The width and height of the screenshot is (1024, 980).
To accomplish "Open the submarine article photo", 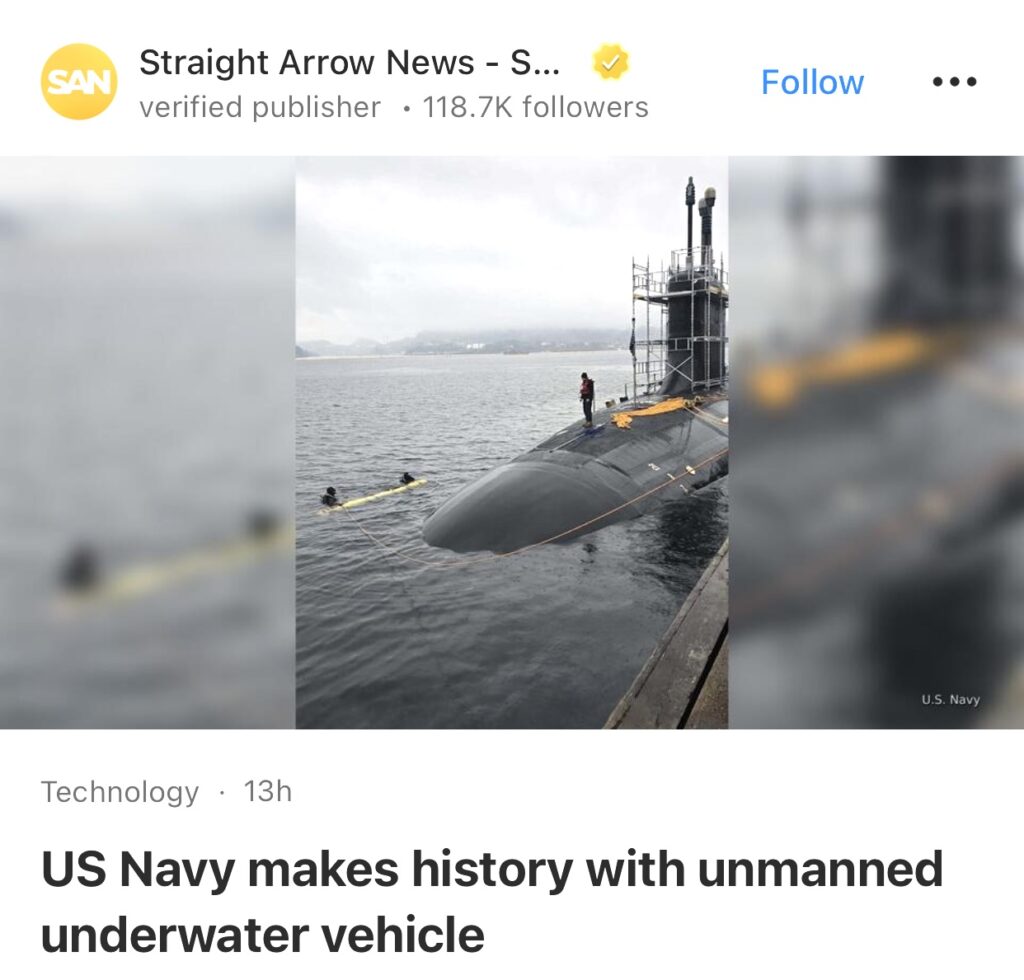I will pyautogui.click(x=511, y=442).
